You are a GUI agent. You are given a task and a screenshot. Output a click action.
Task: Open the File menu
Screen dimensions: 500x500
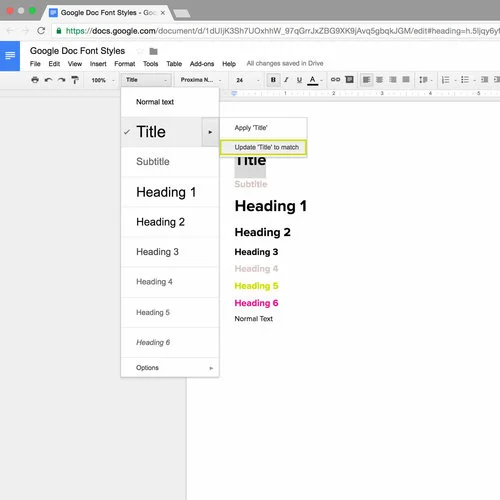tap(35, 64)
